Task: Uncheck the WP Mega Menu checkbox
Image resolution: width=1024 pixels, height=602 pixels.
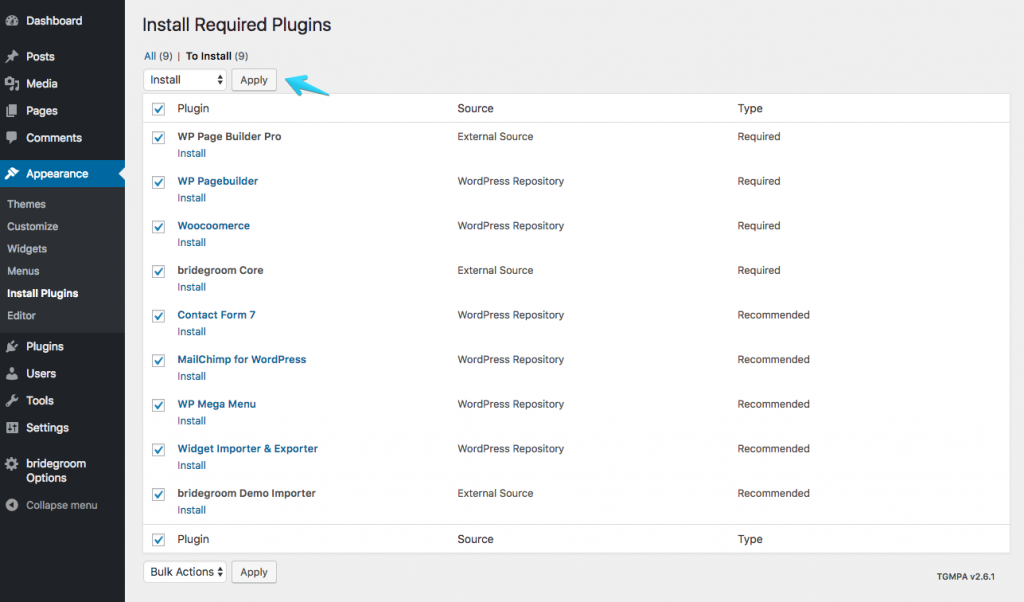Action: click(x=159, y=405)
